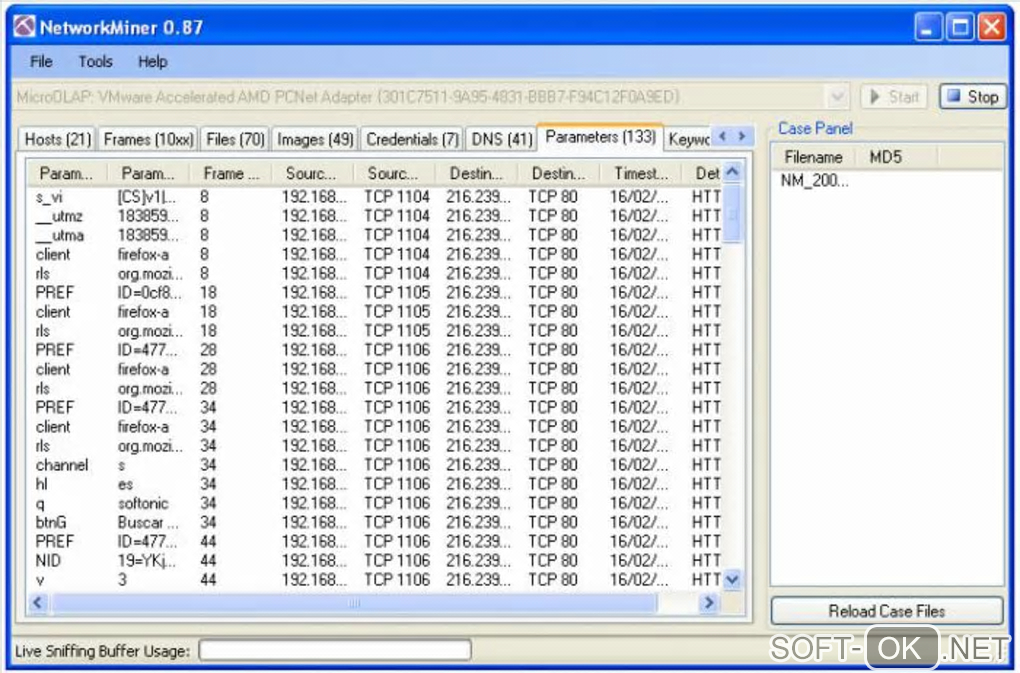Select the Parameters (133) tab

click(600, 137)
